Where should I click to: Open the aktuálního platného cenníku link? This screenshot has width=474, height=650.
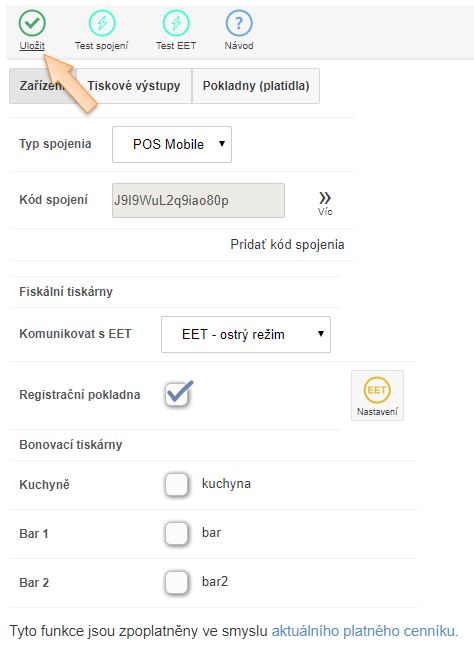(363, 631)
